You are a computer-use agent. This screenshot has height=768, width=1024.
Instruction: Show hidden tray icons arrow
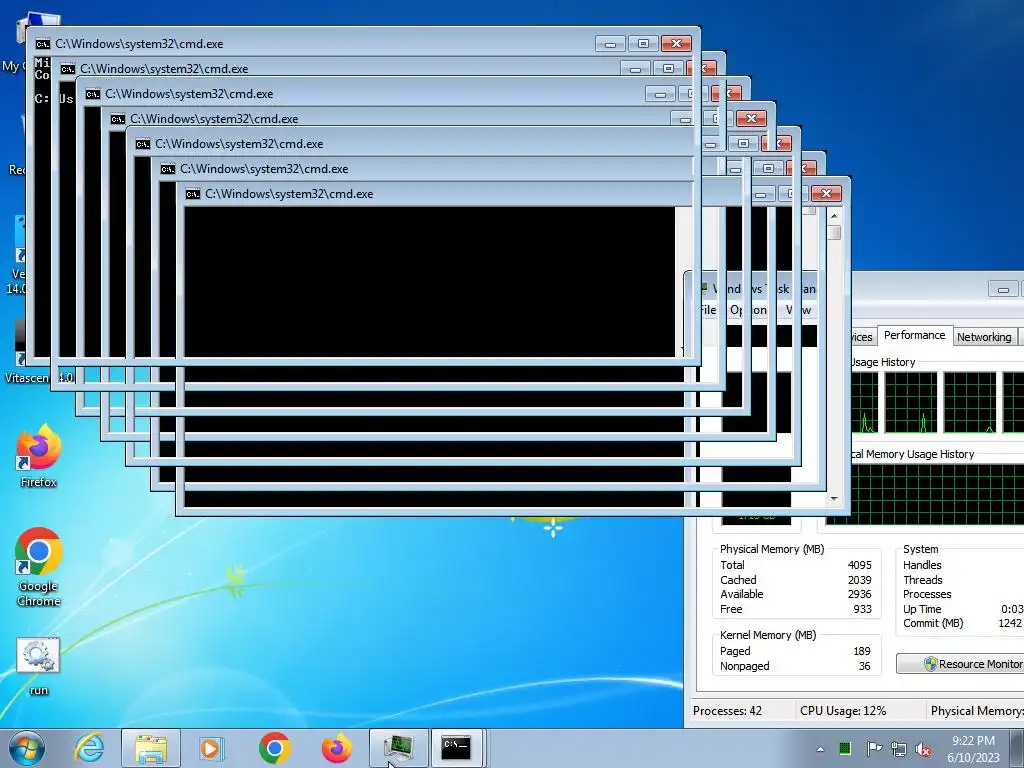point(820,749)
